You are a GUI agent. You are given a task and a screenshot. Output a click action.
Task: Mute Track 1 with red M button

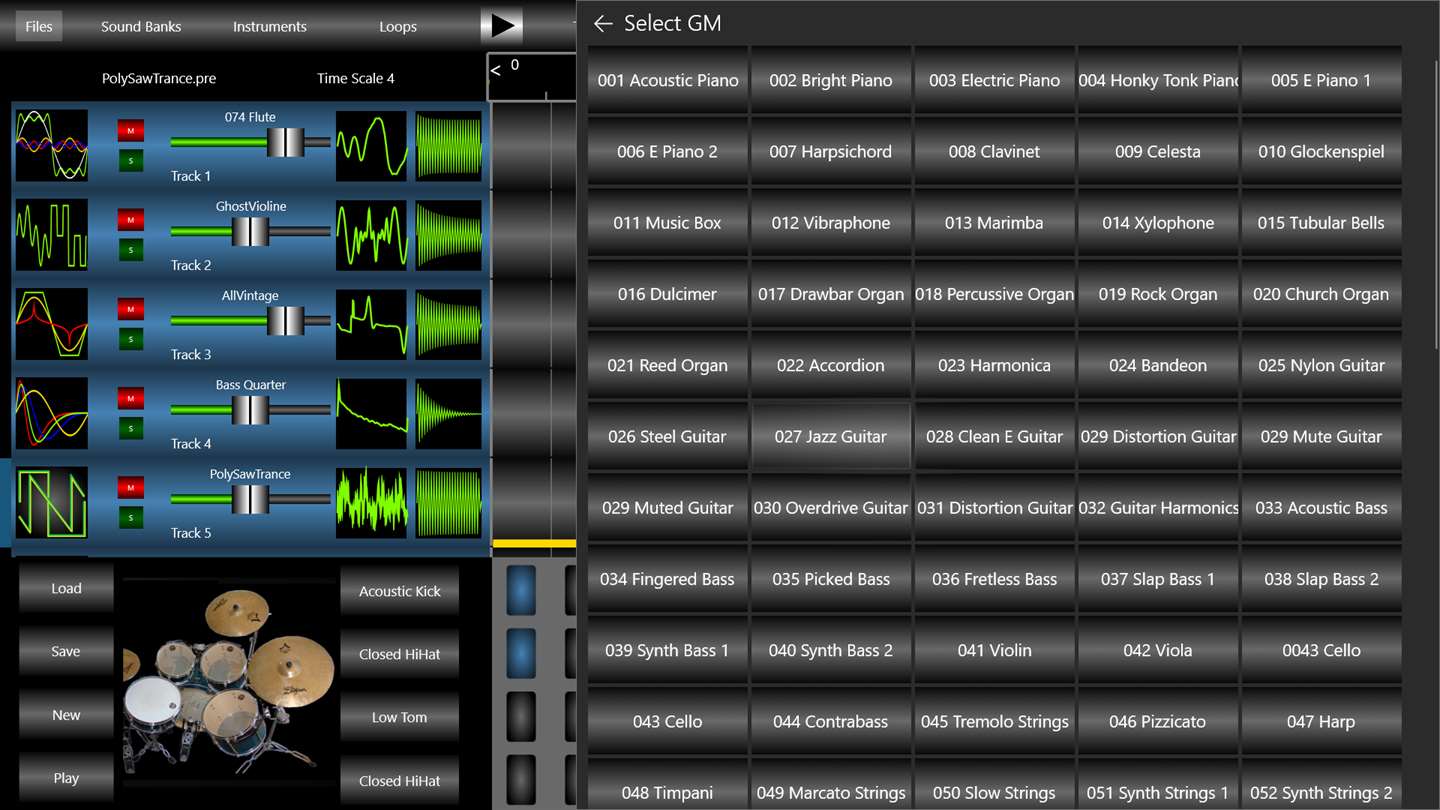pyautogui.click(x=131, y=130)
